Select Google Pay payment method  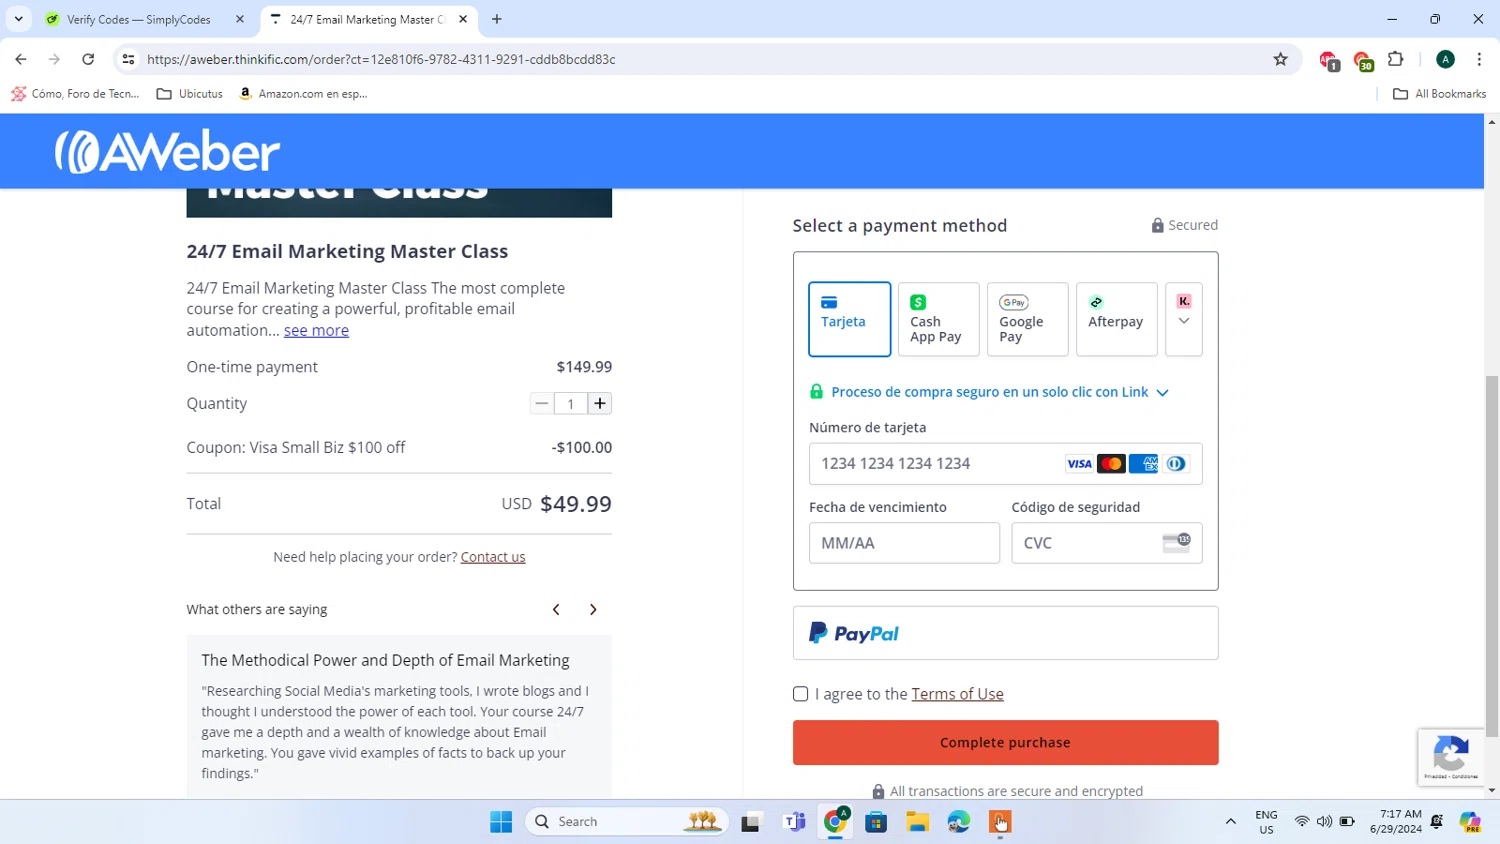pos(1027,319)
